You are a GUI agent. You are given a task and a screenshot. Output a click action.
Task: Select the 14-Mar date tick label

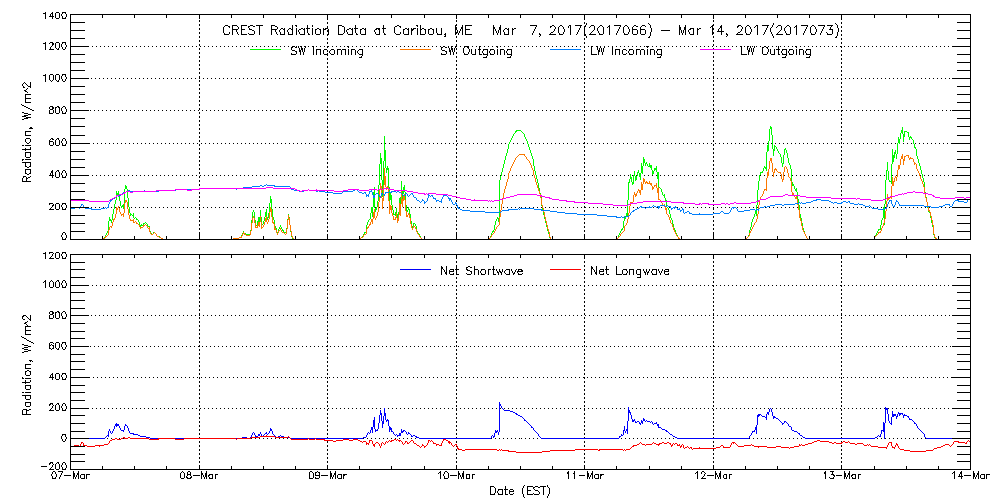(x=970, y=475)
